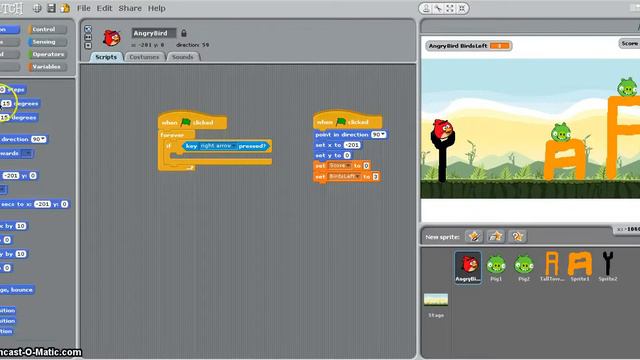Click the when flag clicked hat above point in direction

[x=347, y=120]
